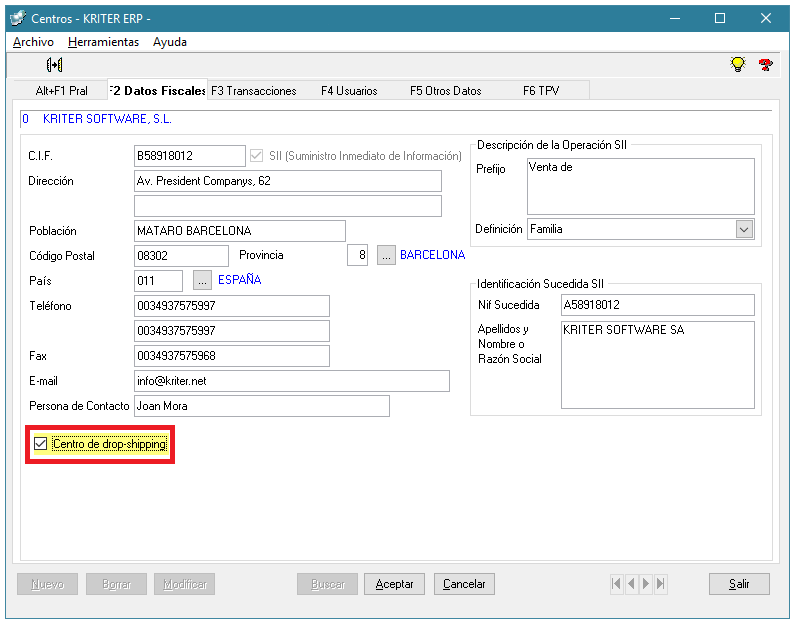Click the blue BARCELONA province label
The width and height of the screenshot is (794, 622).
432,255
